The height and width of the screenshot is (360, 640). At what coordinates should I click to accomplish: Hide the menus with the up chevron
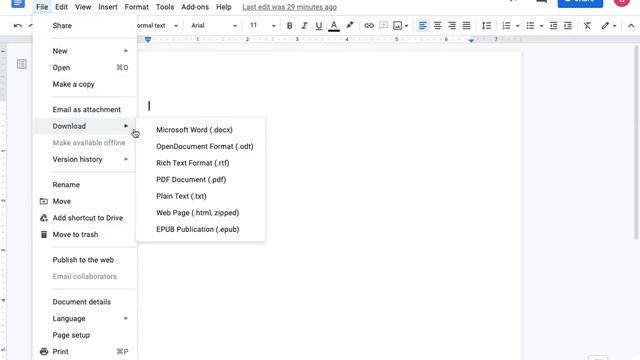(631, 26)
